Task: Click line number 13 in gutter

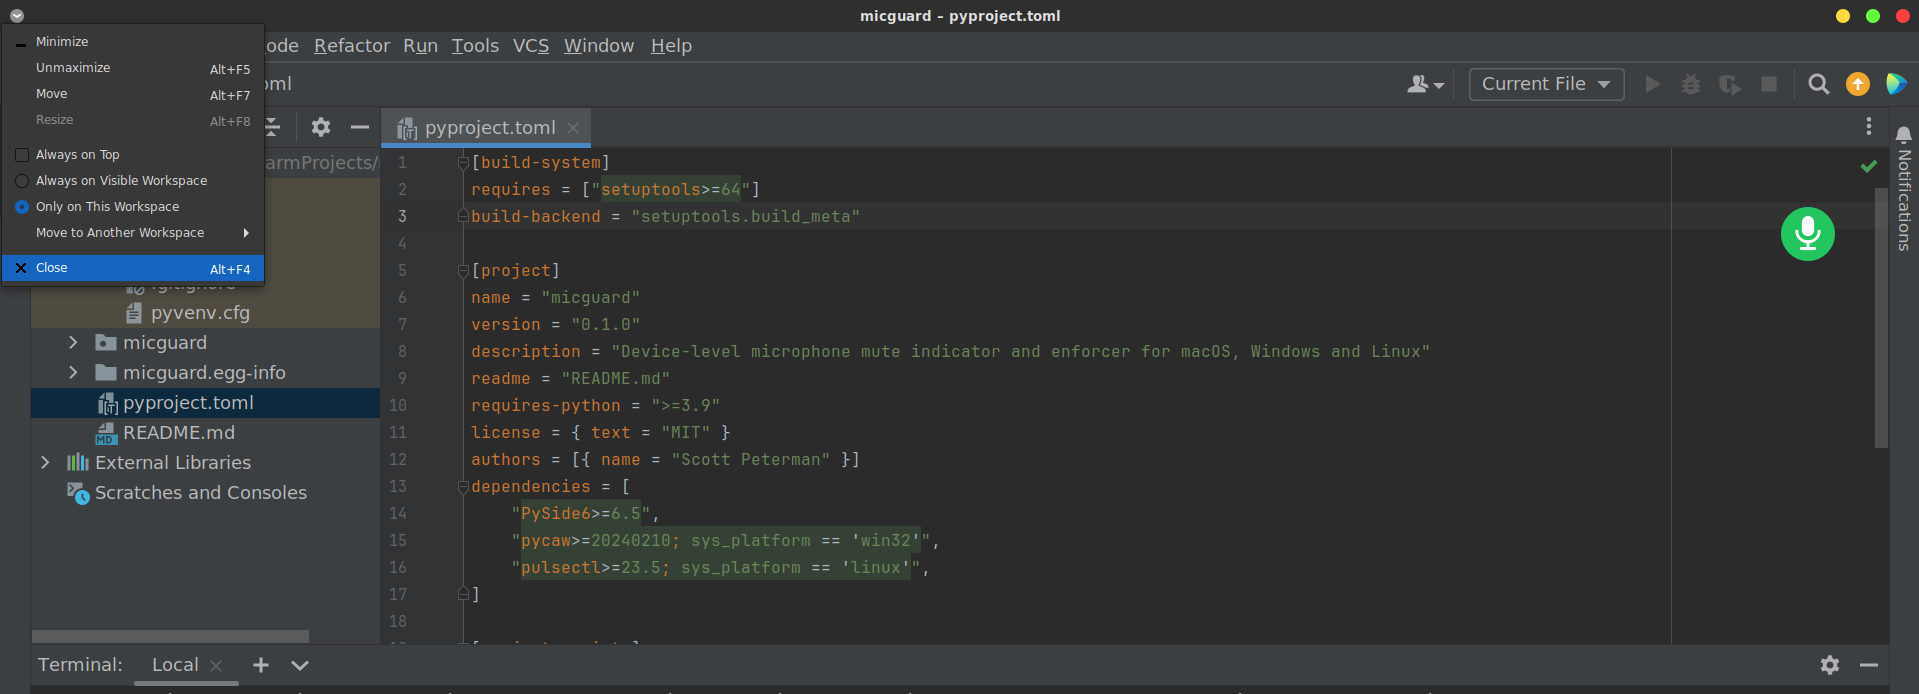Action: pyautogui.click(x=398, y=487)
